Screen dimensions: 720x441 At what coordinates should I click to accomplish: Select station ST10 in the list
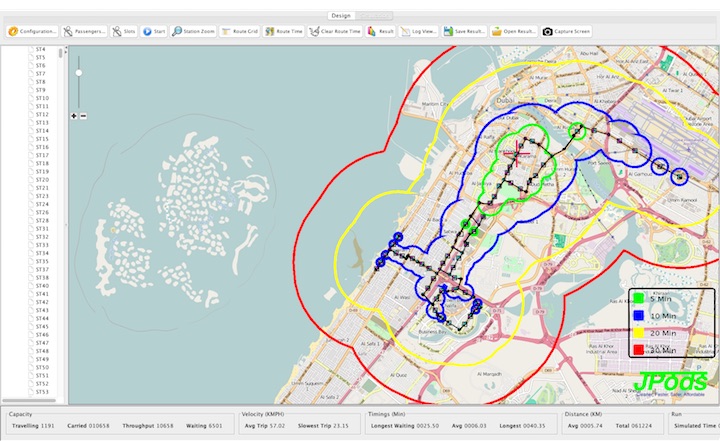(42, 98)
